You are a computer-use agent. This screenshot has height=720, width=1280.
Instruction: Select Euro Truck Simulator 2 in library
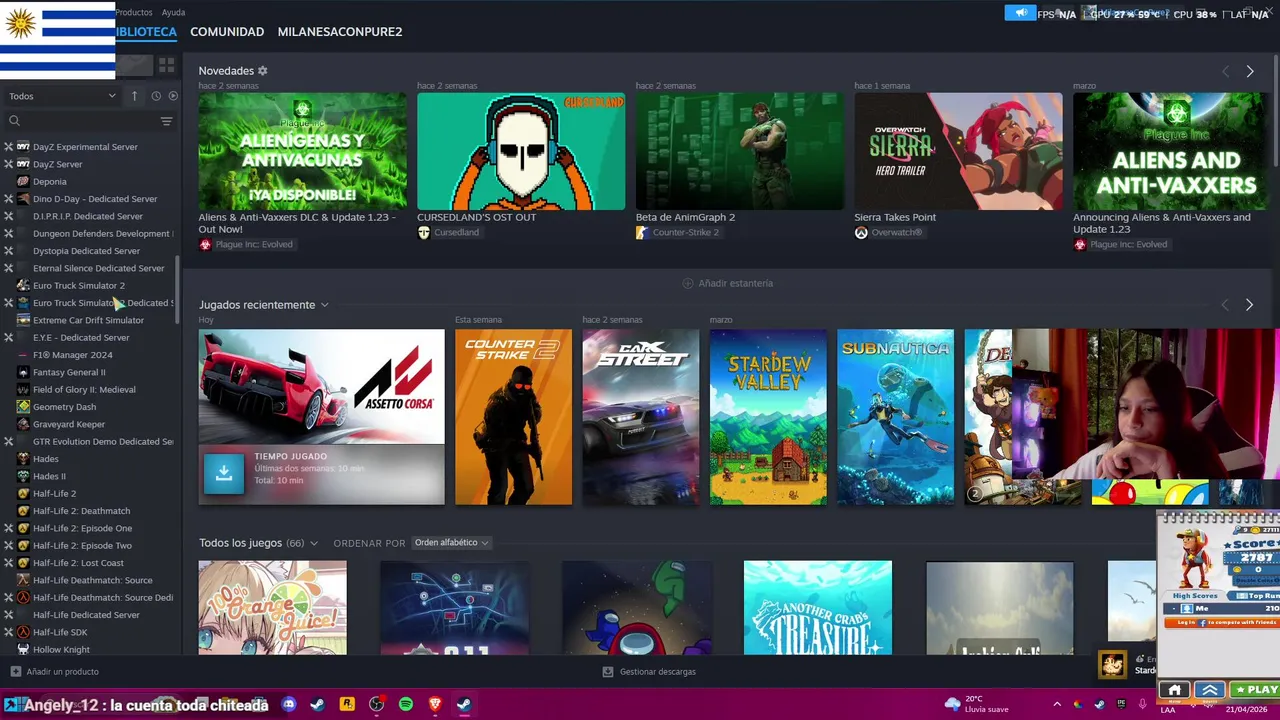(x=79, y=286)
